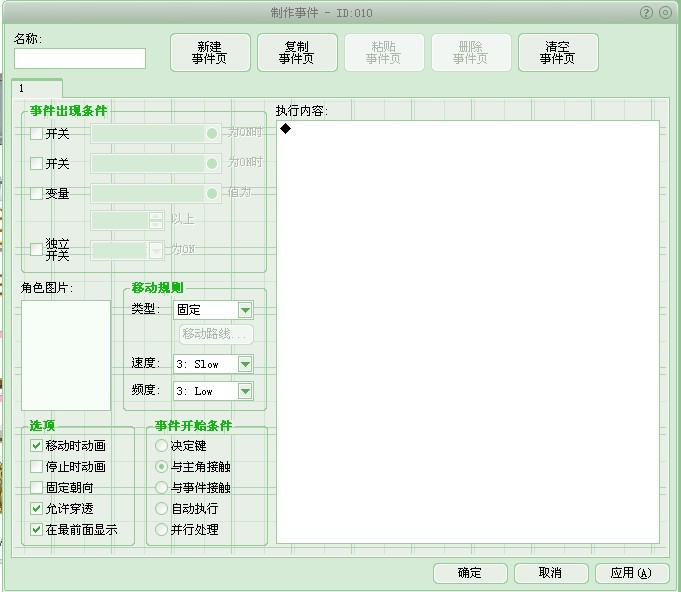The image size is (681, 592).
Task: Open the 类型 dropdown showing 固定
Action: (213, 310)
